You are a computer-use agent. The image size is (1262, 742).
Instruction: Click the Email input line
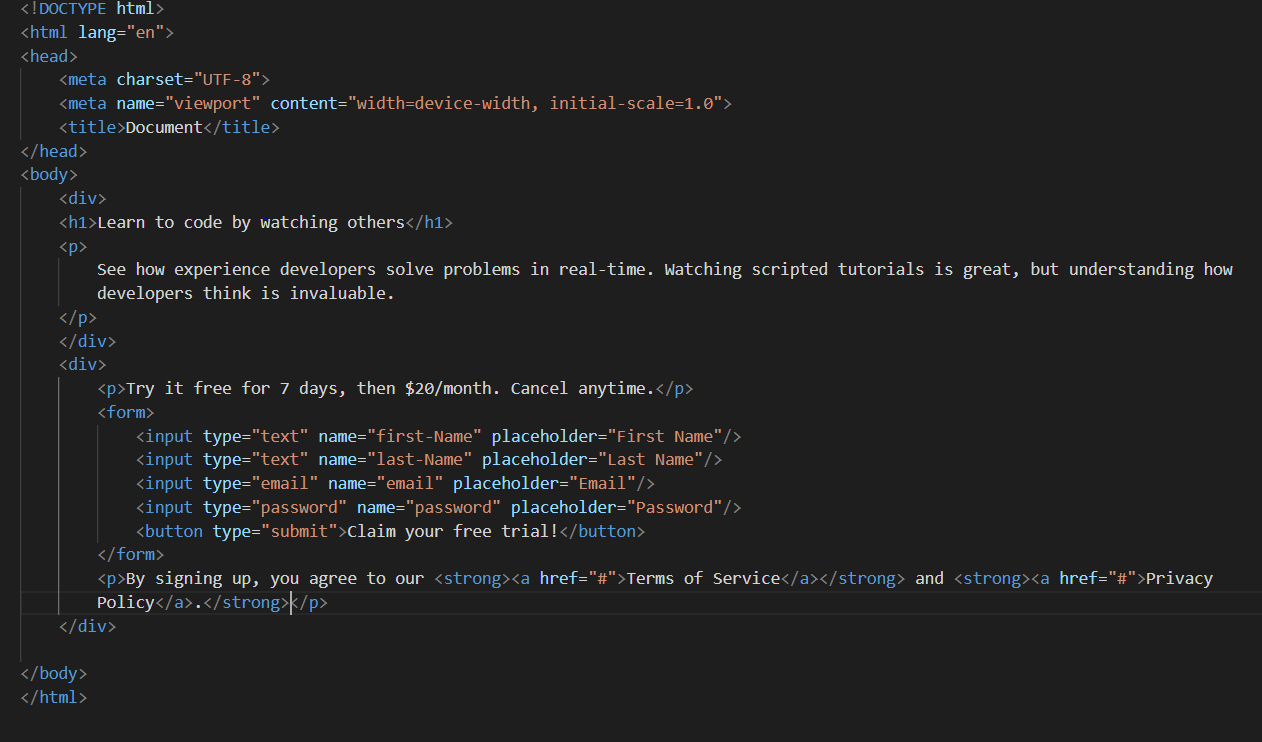[395, 484]
